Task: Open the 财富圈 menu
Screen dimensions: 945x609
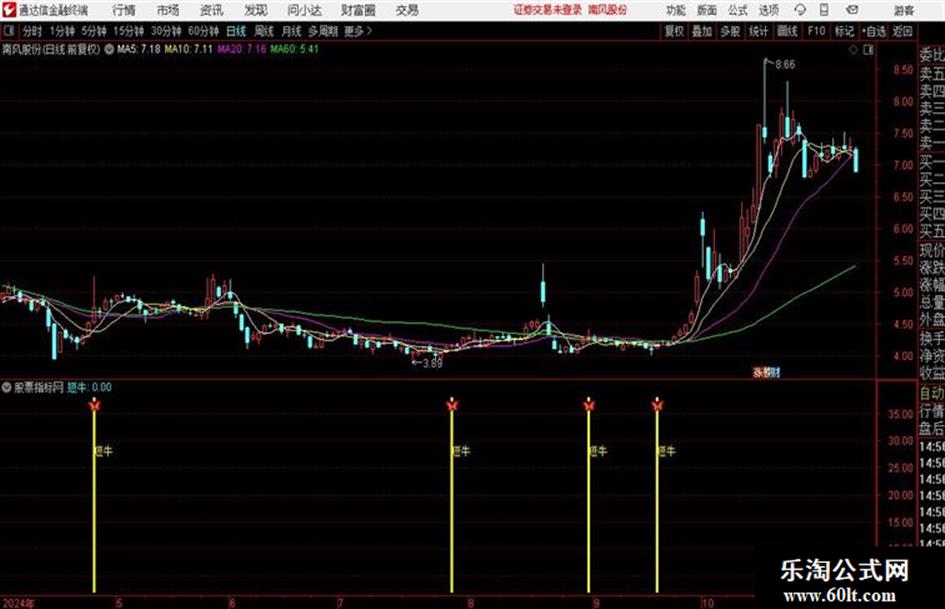Action: pos(358,10)
